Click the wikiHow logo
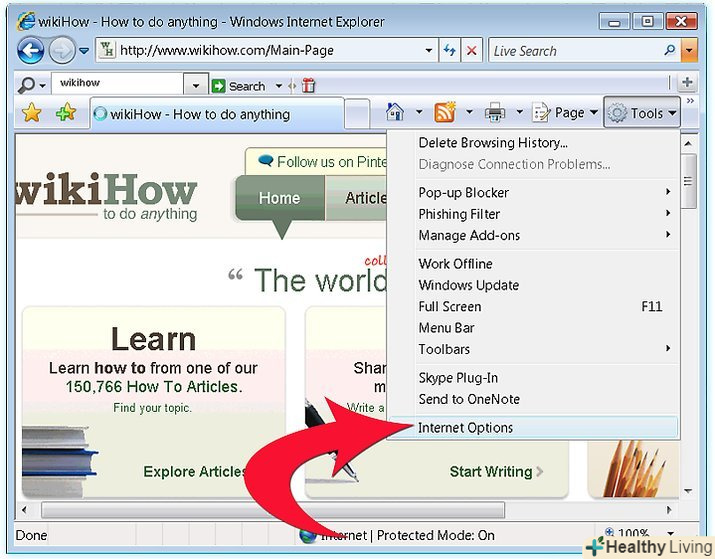The height and width of the screenshot is (559, 715). point(107,196)
